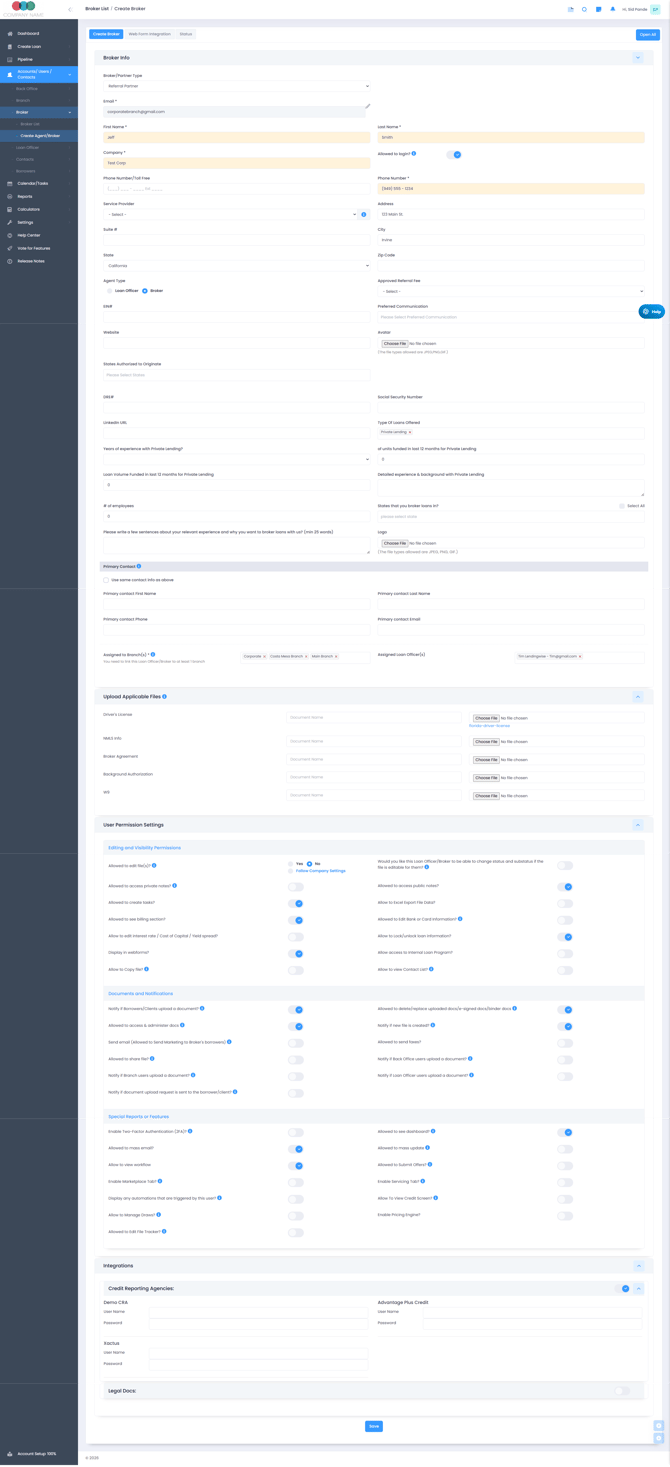Open Dashboard from the sidebar
Image resolution: width=670 pixels, height=1467 pixels.
point(28,34)
